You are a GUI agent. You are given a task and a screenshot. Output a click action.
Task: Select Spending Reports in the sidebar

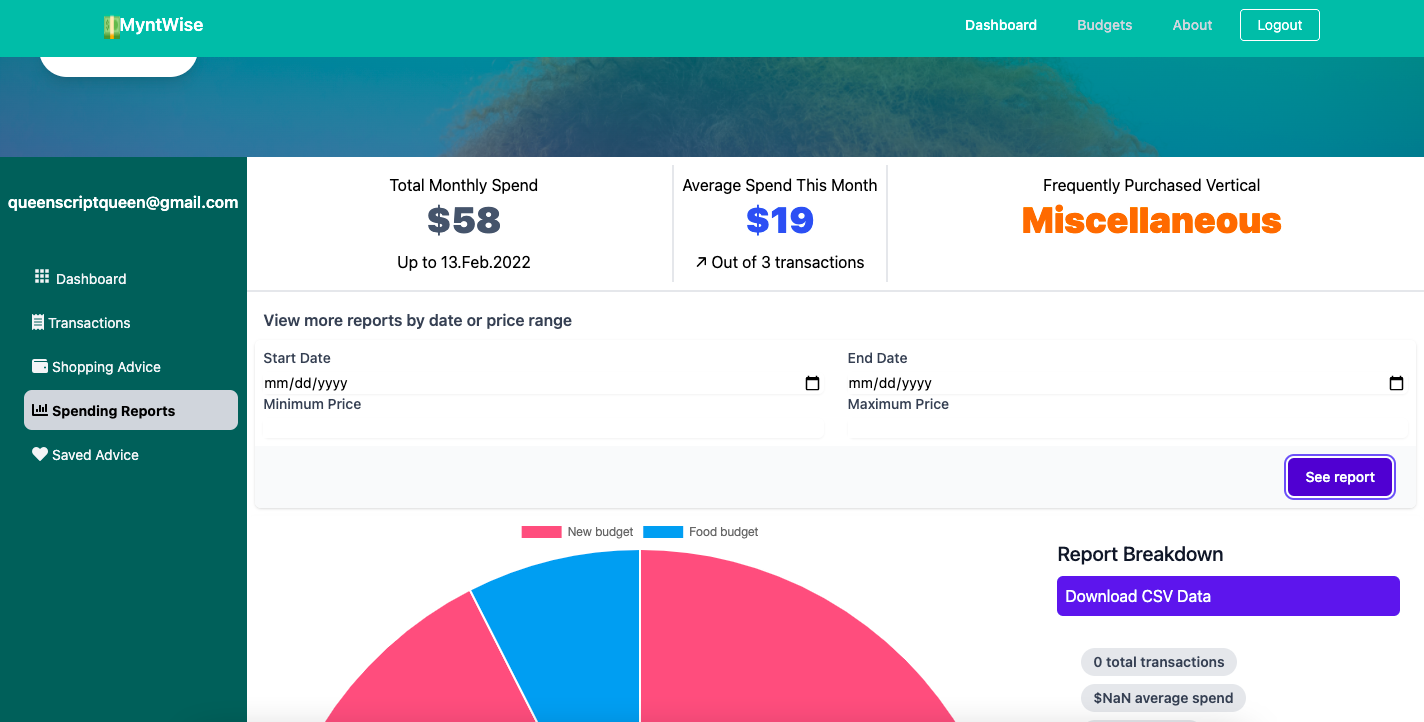pyautogui.click(x=131, y=410)
